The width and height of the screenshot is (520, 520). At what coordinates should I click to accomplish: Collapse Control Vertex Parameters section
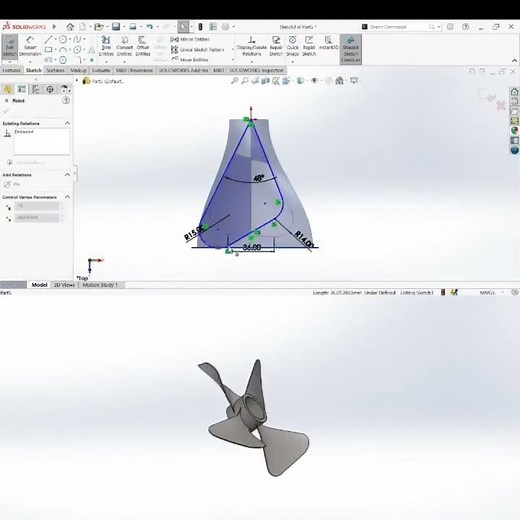67,197
